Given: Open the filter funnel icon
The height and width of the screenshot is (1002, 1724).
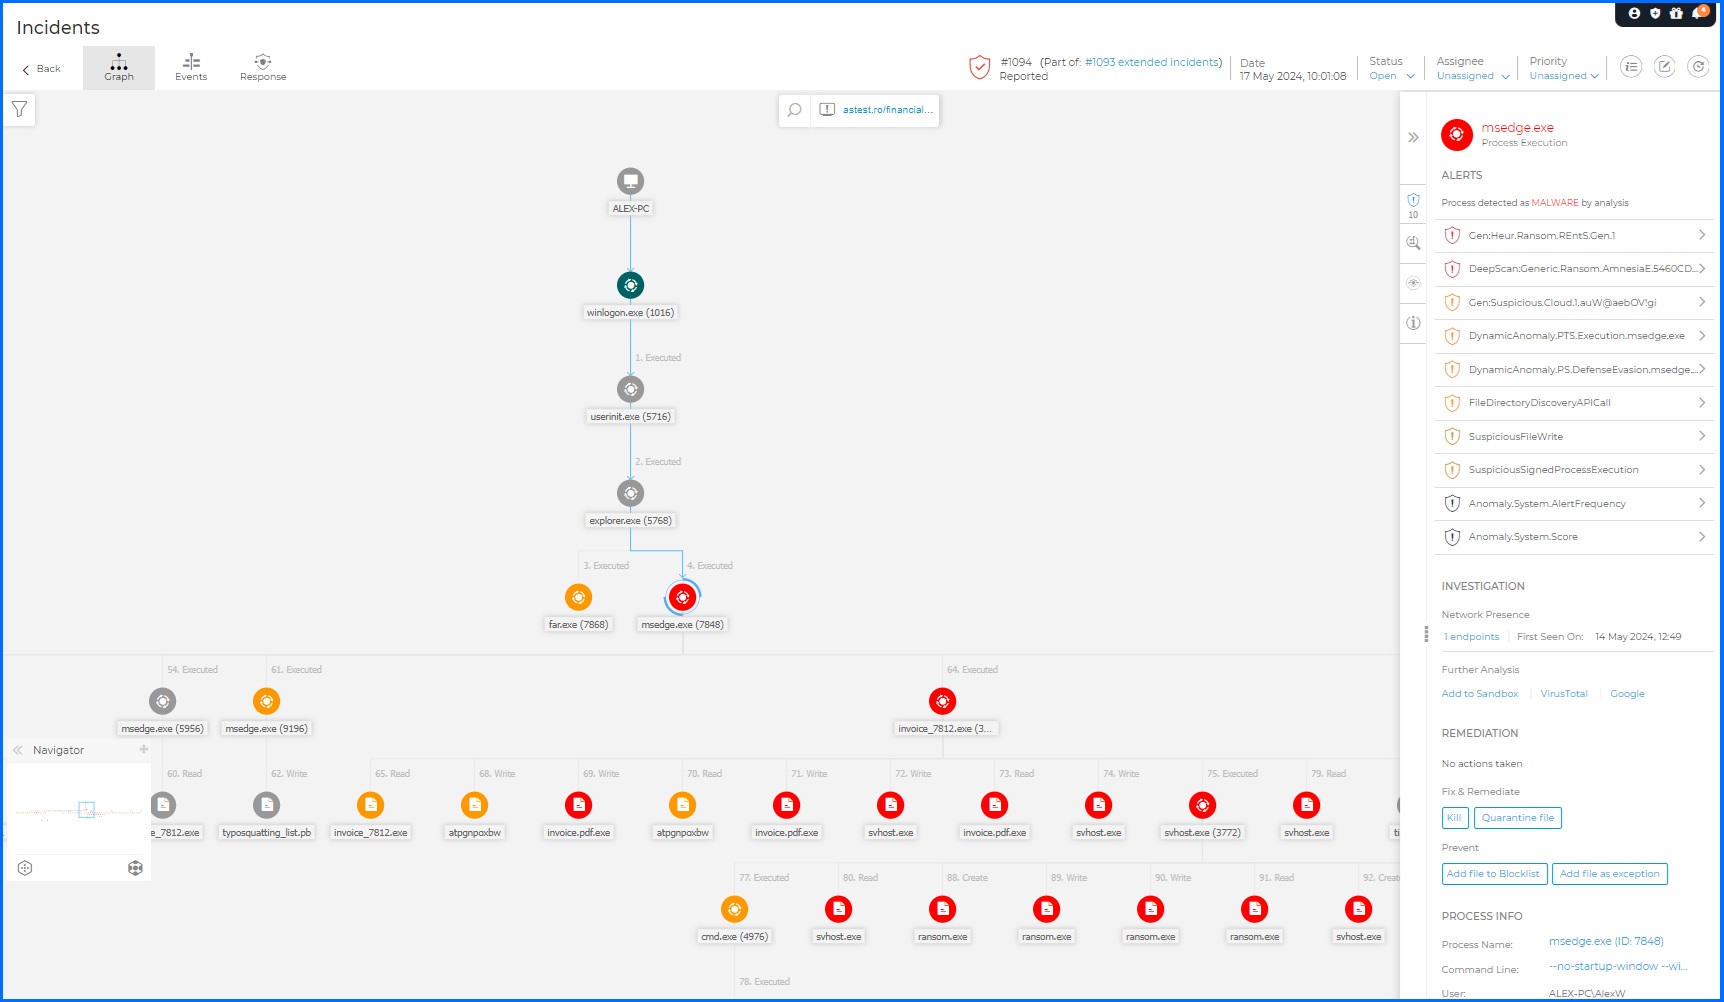Looking at the screenshot, I should pos(19,109).
